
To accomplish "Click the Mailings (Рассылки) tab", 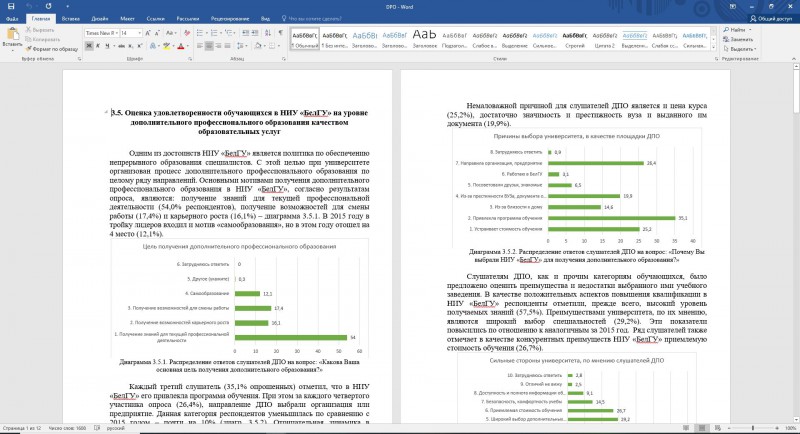I will 187,19.
